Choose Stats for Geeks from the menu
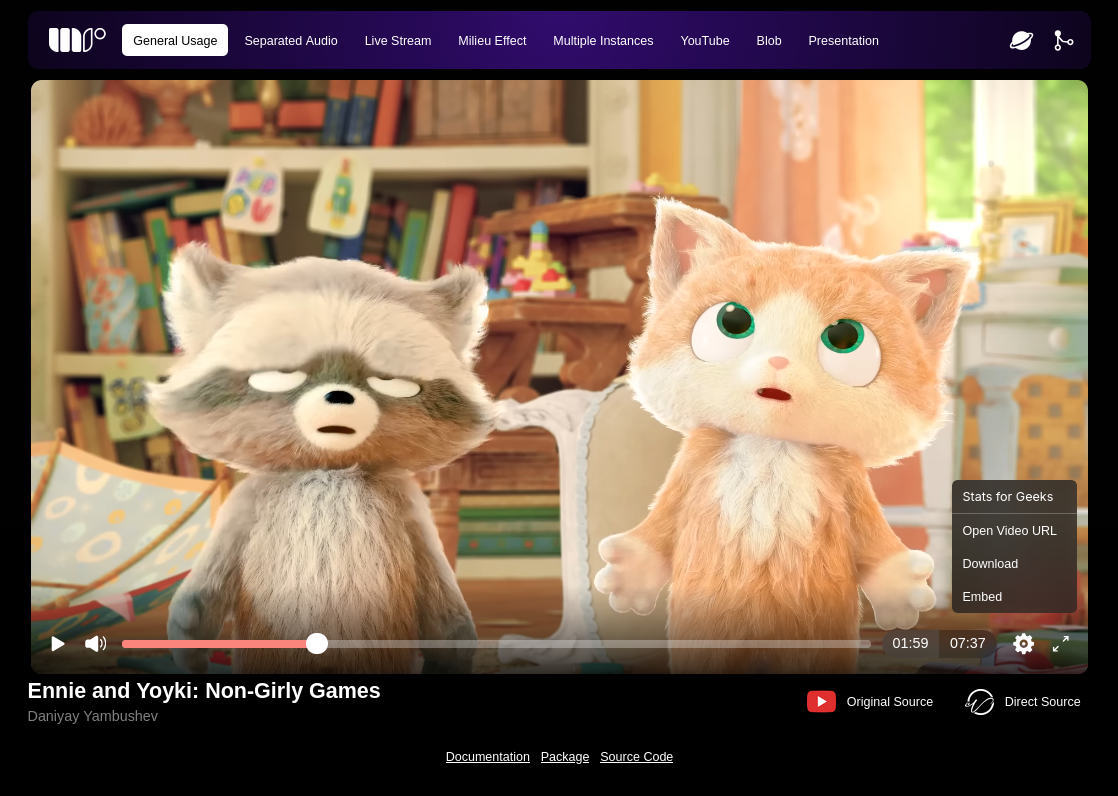The height and width of the screenshot is (796, 1118). tap(1008, 497)
